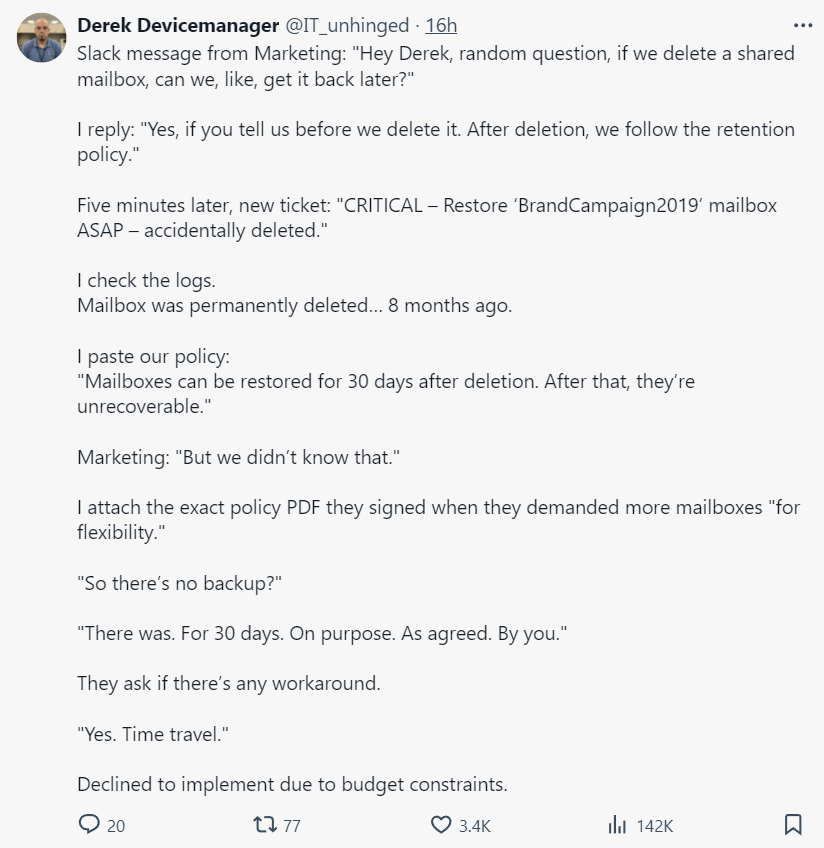Open the three-dot More options menu

point(802,25)
